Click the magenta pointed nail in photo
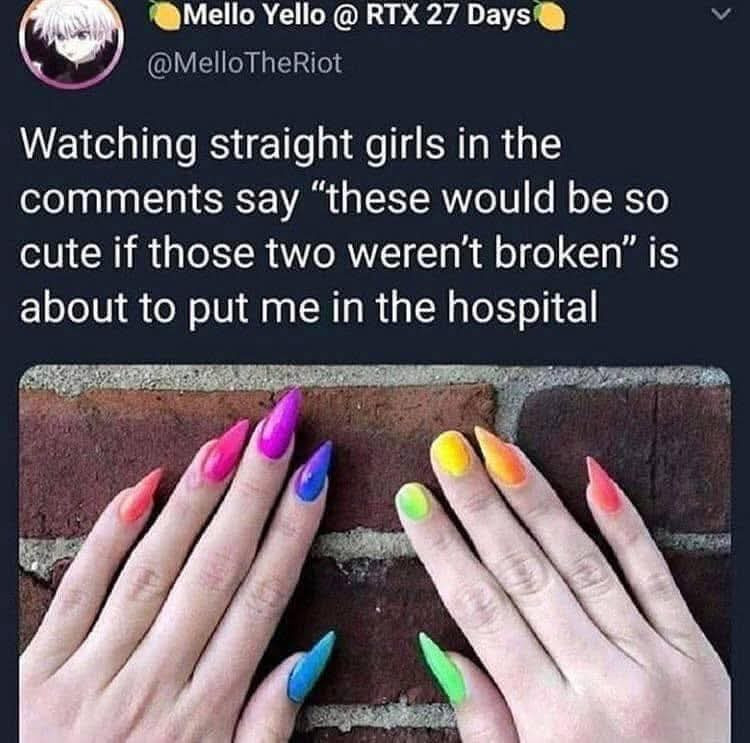 click(280, 423)
